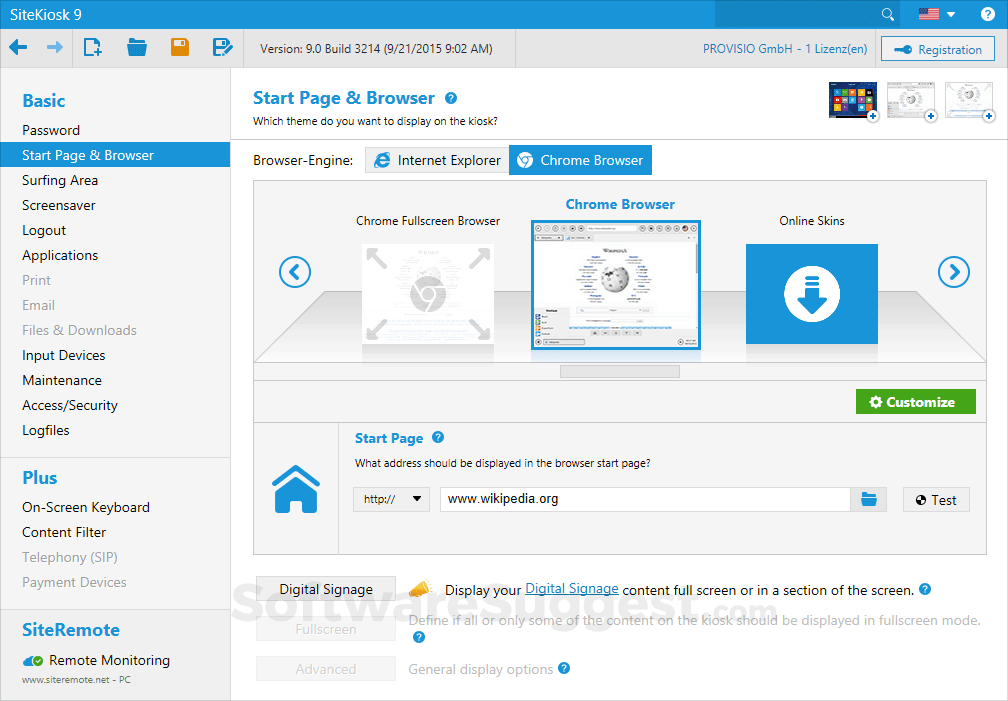Screen dimensions: 1008x701
Task: Open the http:// protocol dropdown
Action: [x=391, y=498]
